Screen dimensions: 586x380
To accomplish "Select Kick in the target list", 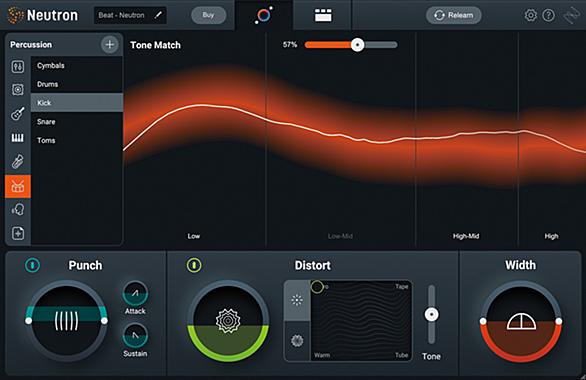I will click(x=77, y=103).
